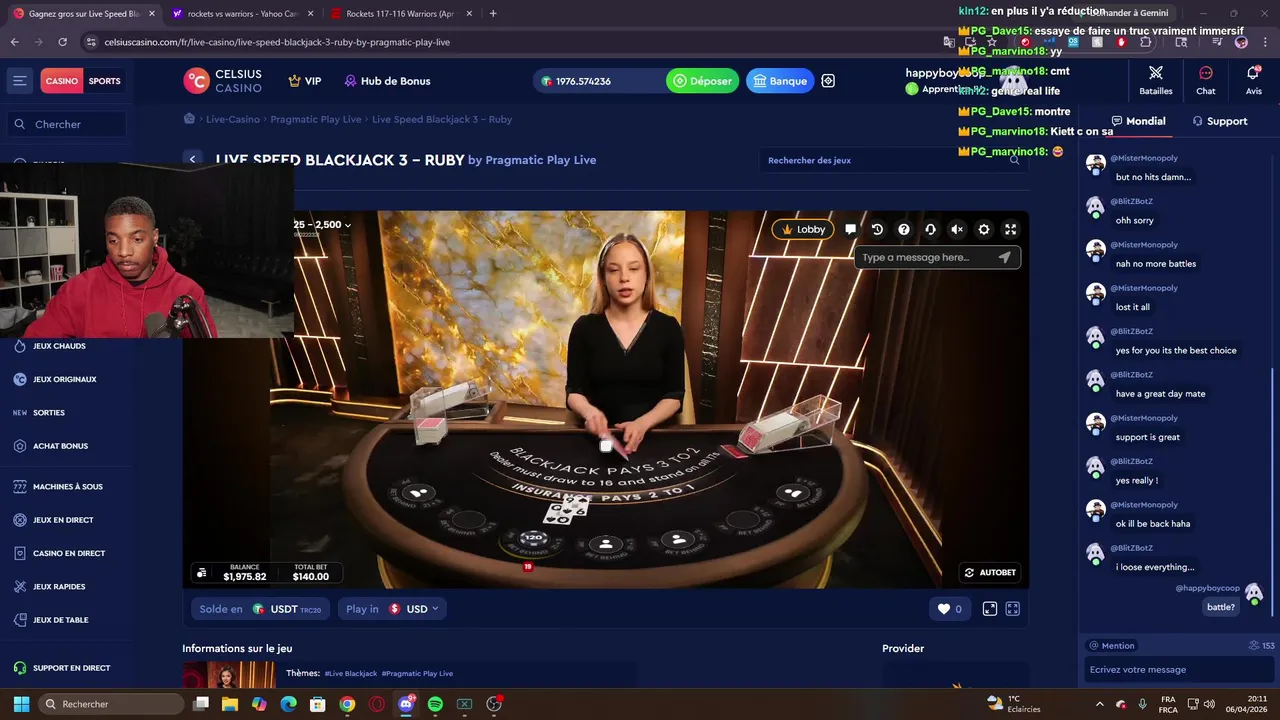Enter fullscreen from the game toolbar
1280x720 pixels.
coord(1010,229)
